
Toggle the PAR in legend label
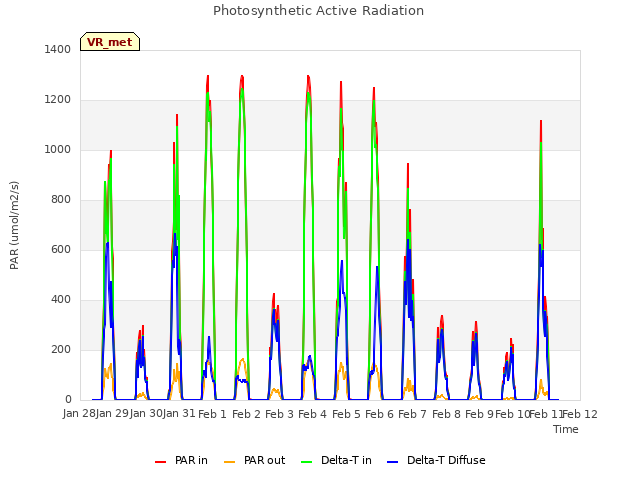191,460
